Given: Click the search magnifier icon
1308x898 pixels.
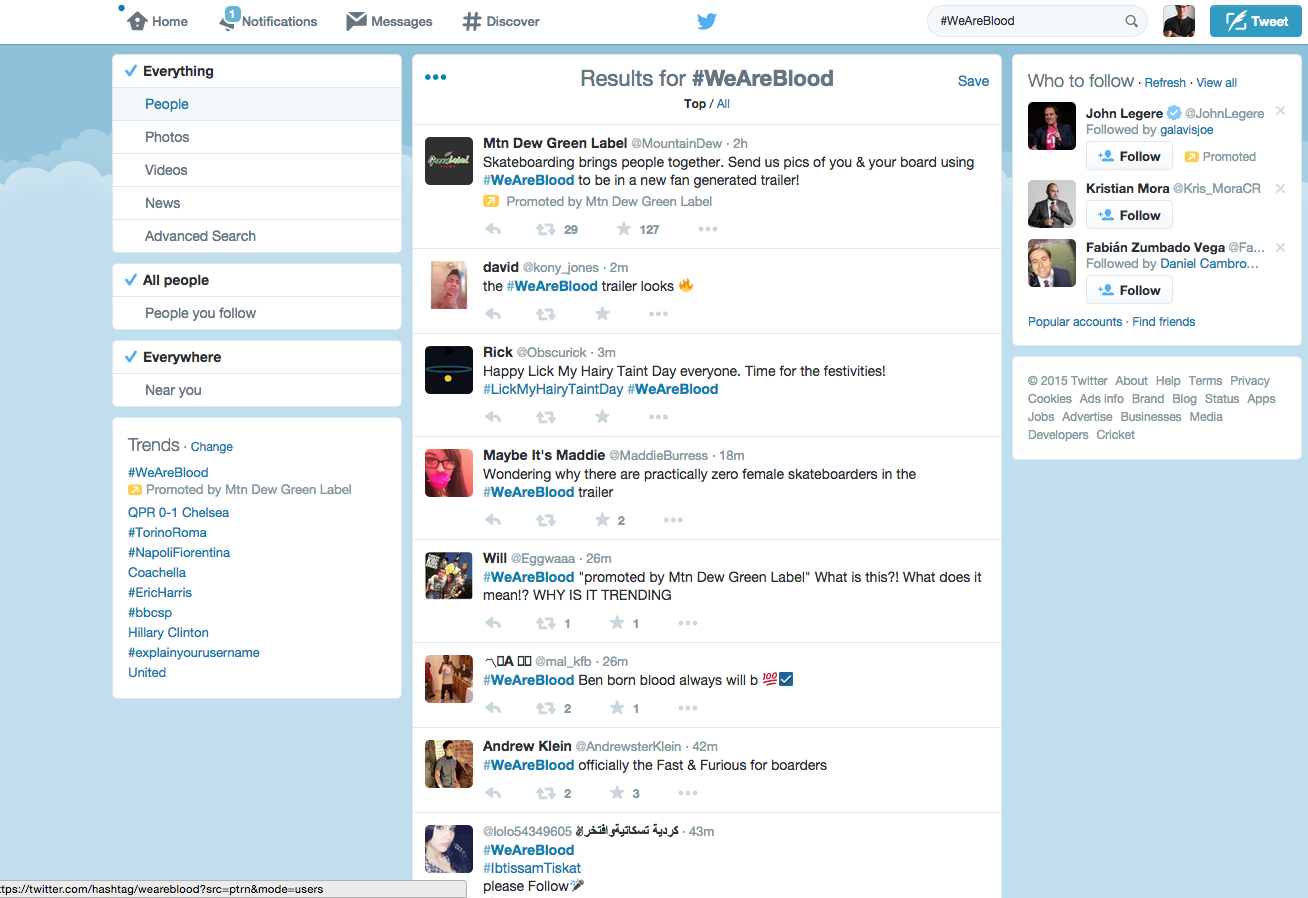Looking at the screenshot, I should click(x=1132, y=21).
